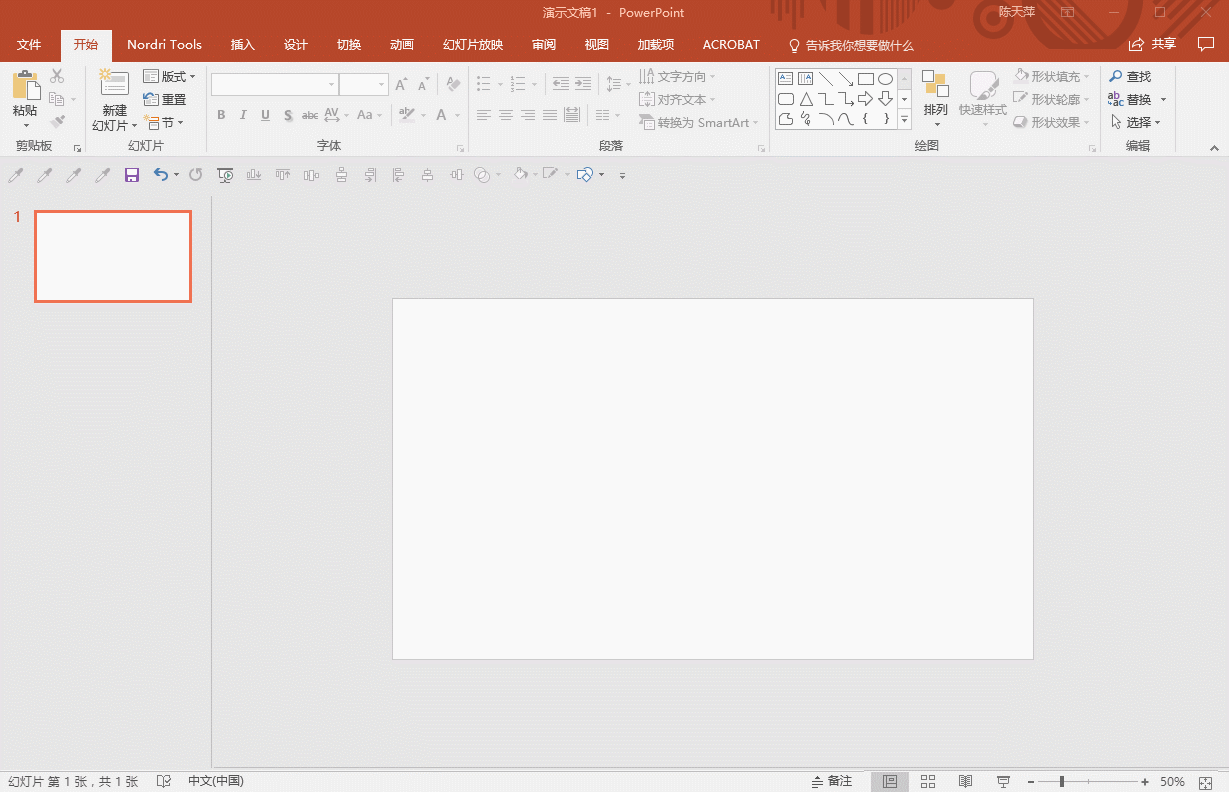Select the slide 1 thumbnail

tap(113, 256)
